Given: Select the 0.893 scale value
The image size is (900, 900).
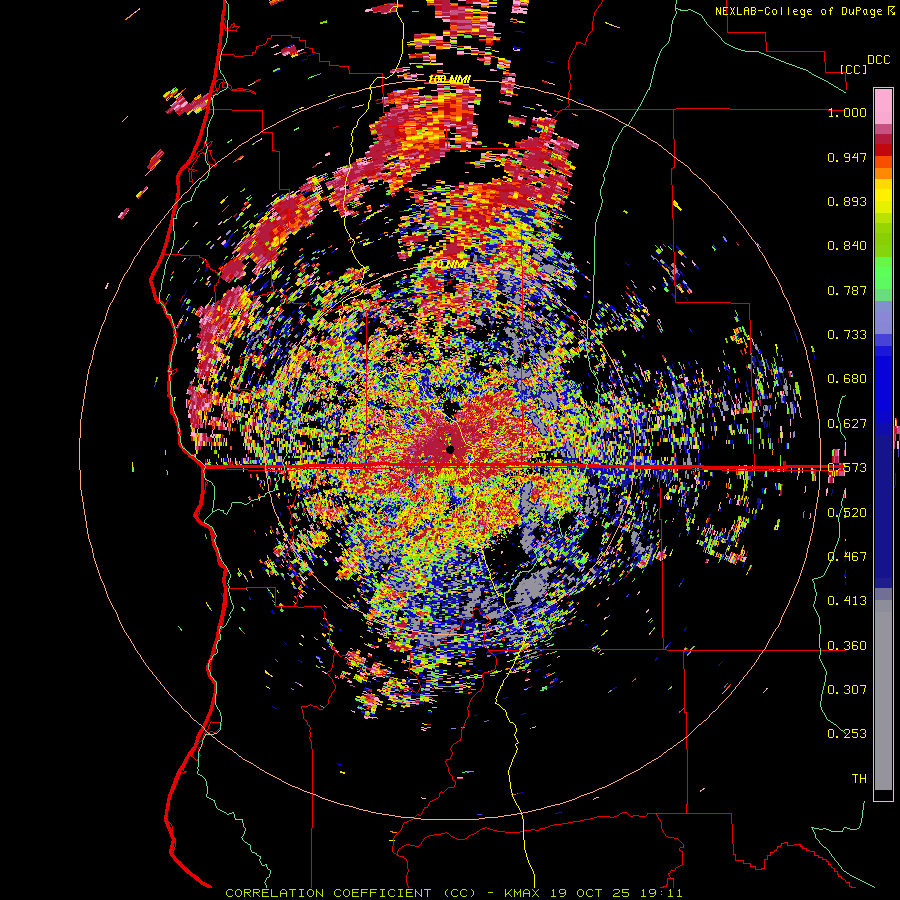Looking at the screenshot, I should (x=847, y=201).
